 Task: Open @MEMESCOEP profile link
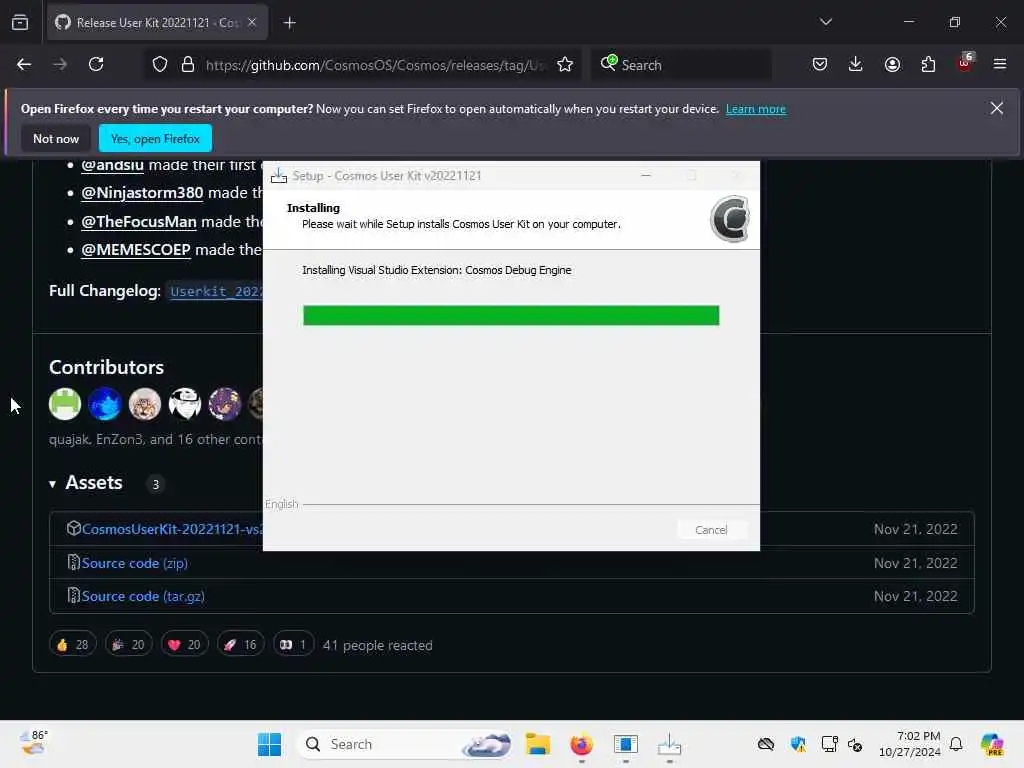point(135,249)
